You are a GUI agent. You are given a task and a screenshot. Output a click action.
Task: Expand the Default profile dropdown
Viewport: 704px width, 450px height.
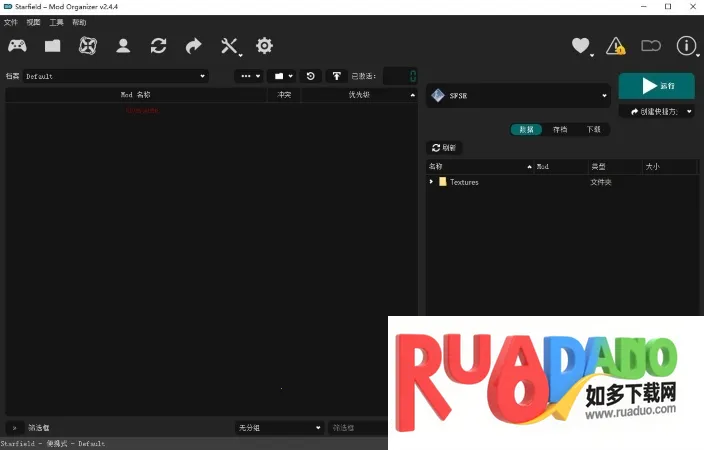coord(115,76)
